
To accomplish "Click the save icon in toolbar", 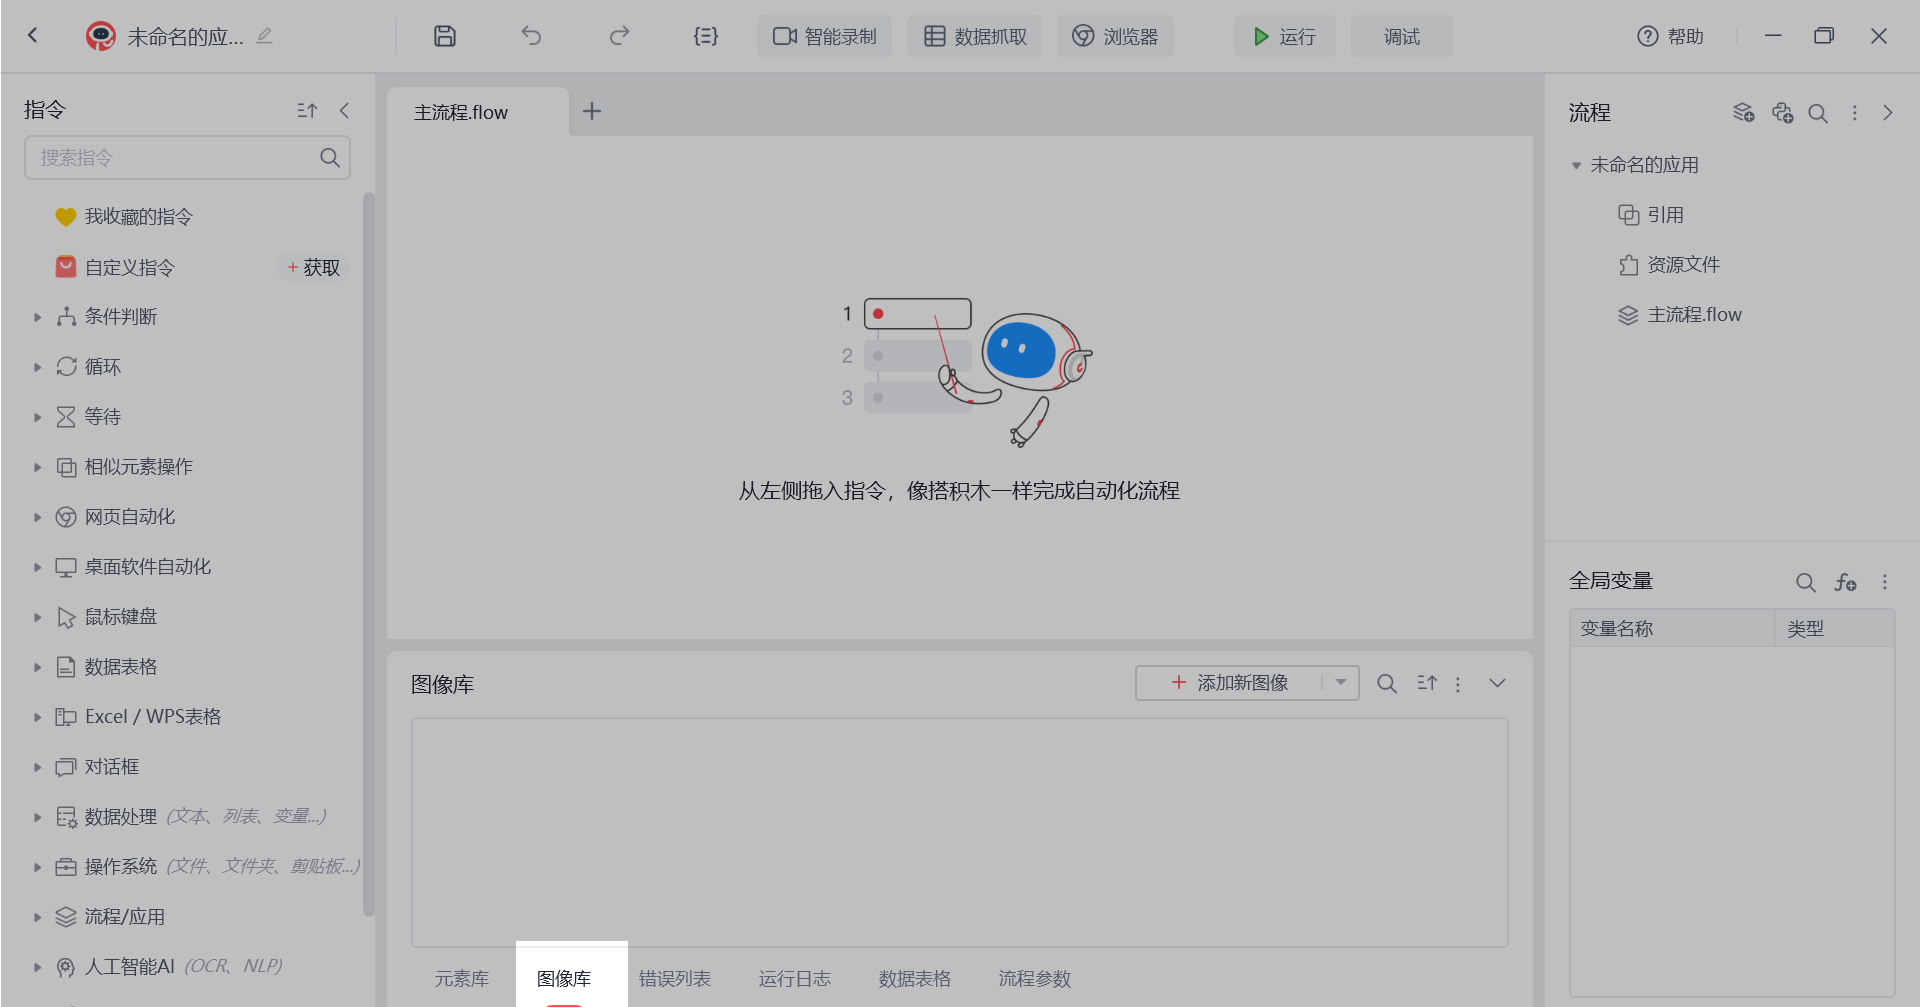I will tap(445, 36).
